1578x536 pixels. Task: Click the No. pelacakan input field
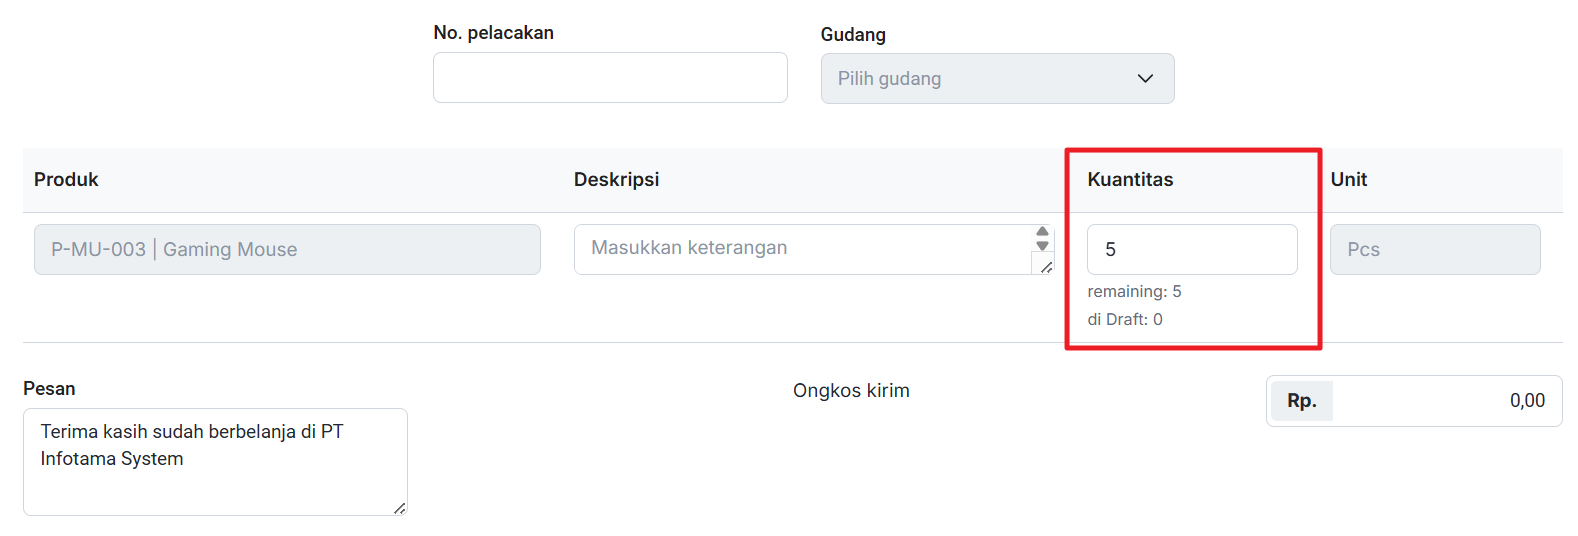[610, 78]
